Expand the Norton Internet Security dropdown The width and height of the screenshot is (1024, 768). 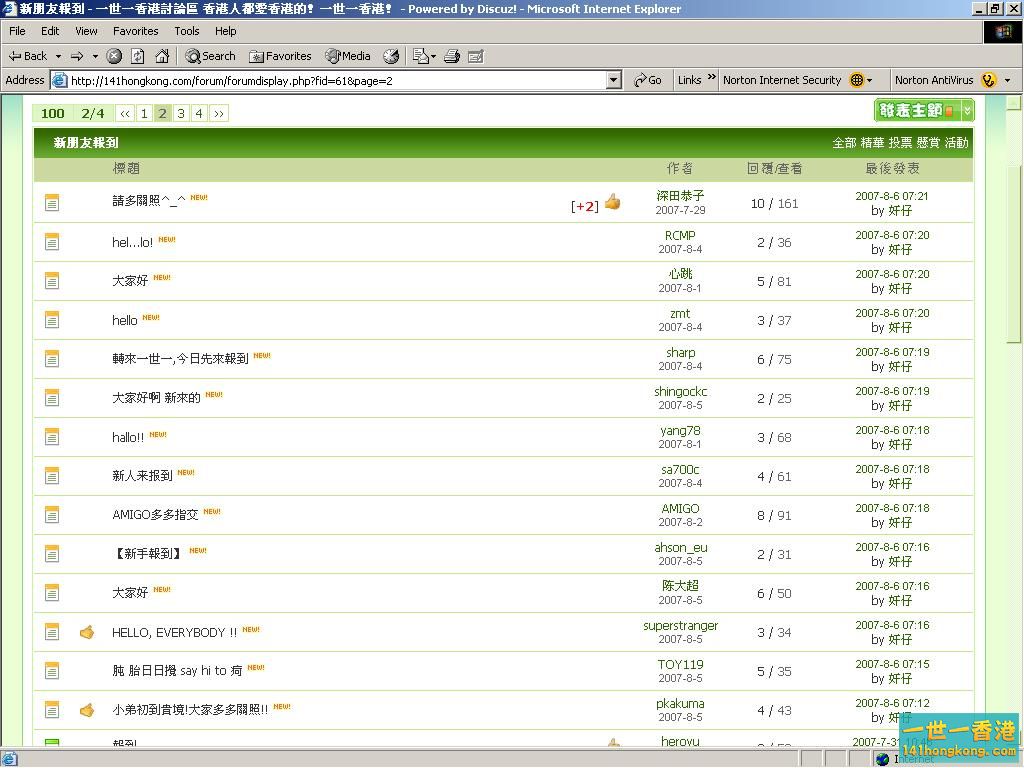870,80
